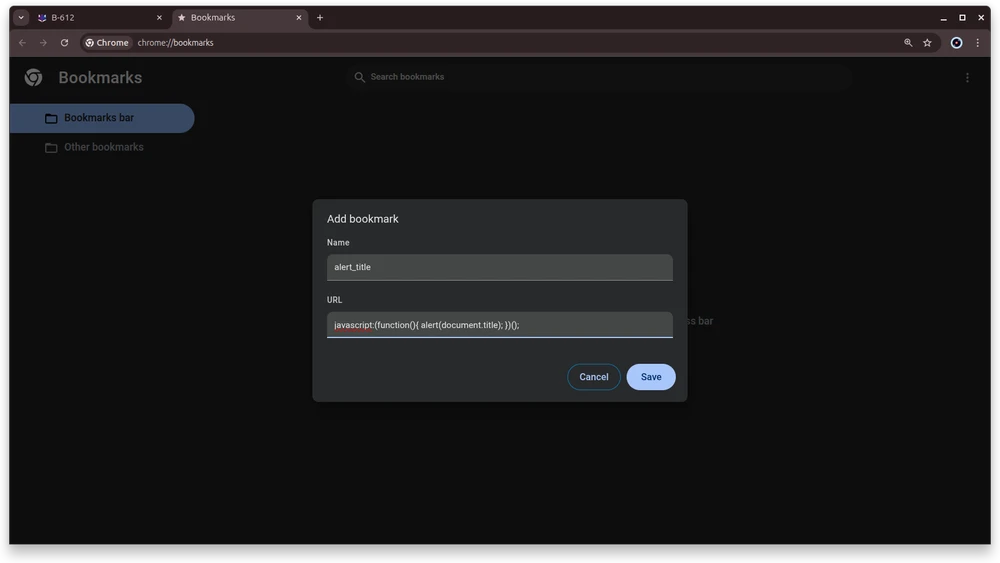The width and height of the screenshot is (1000, 563).
Task: Click the Save button in Add bookmark dialog
Action: pyautogui.click(x=650, y=377)
